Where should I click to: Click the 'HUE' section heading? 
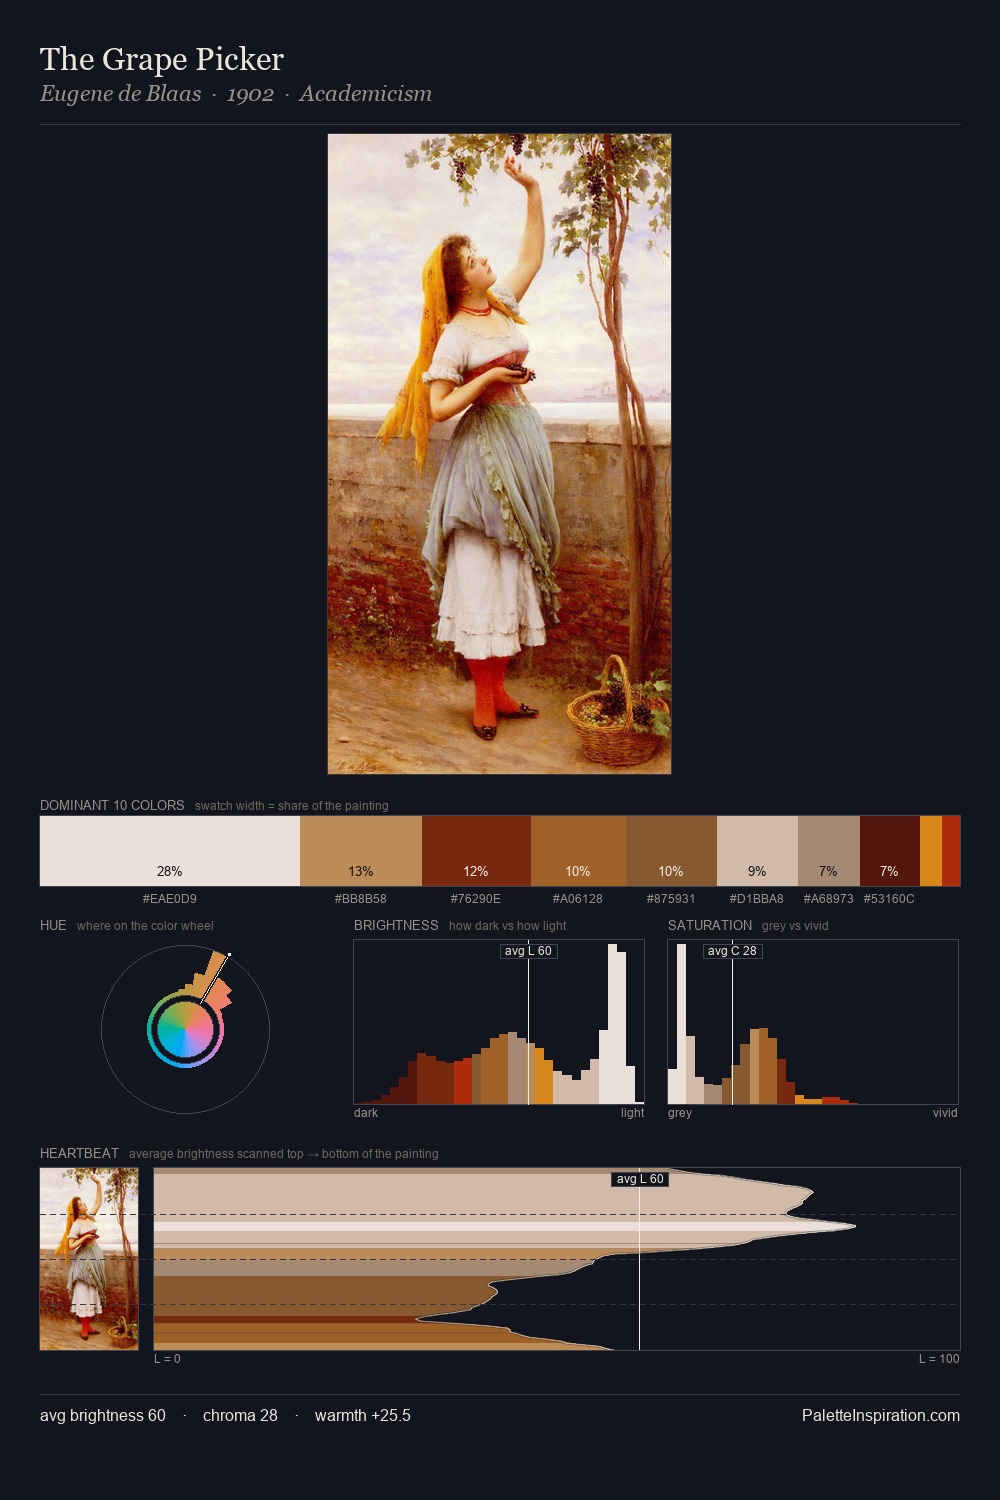[53, 925]
